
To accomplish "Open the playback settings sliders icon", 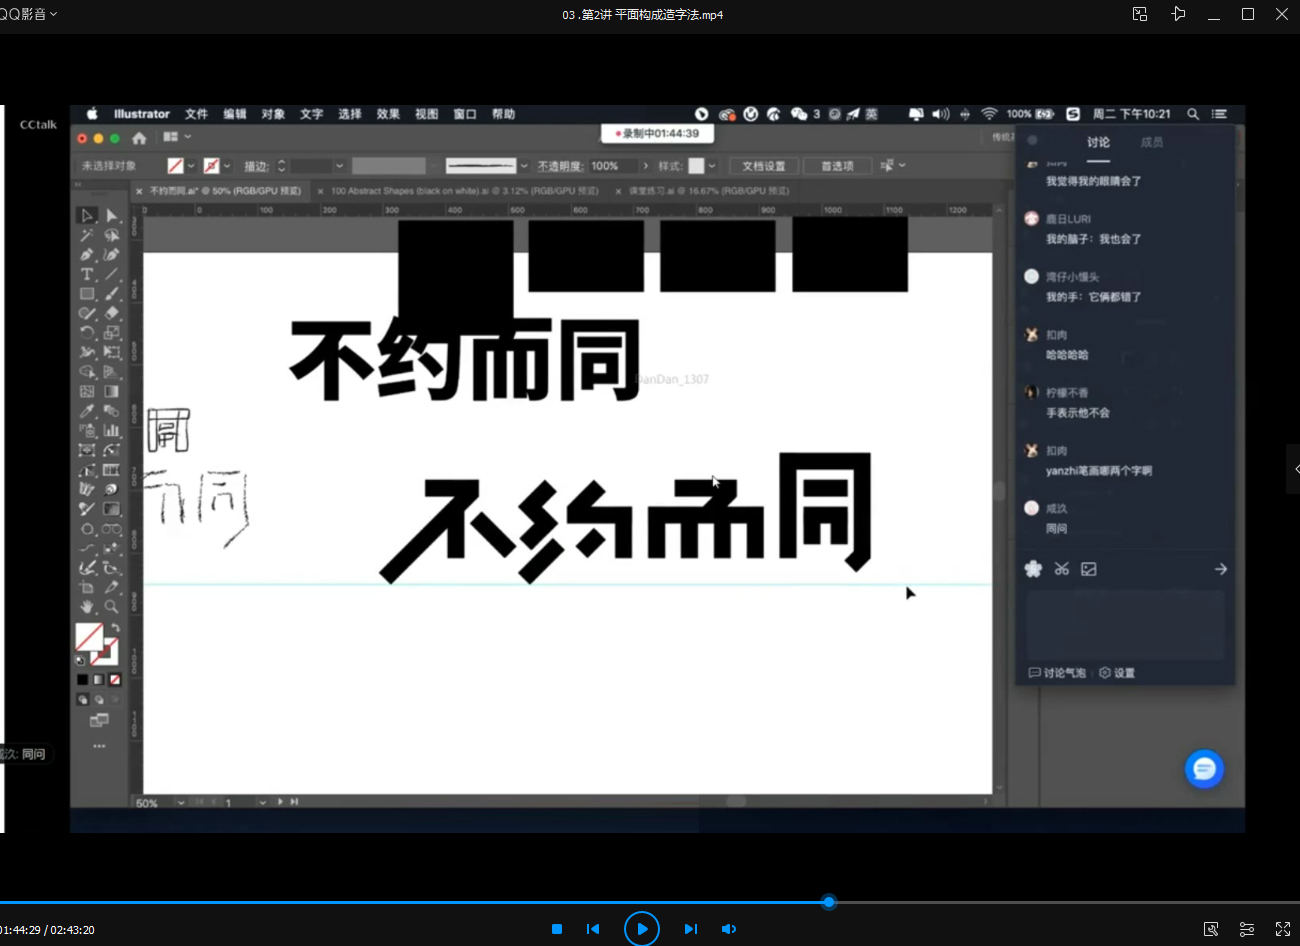I will click(1247, 929).
